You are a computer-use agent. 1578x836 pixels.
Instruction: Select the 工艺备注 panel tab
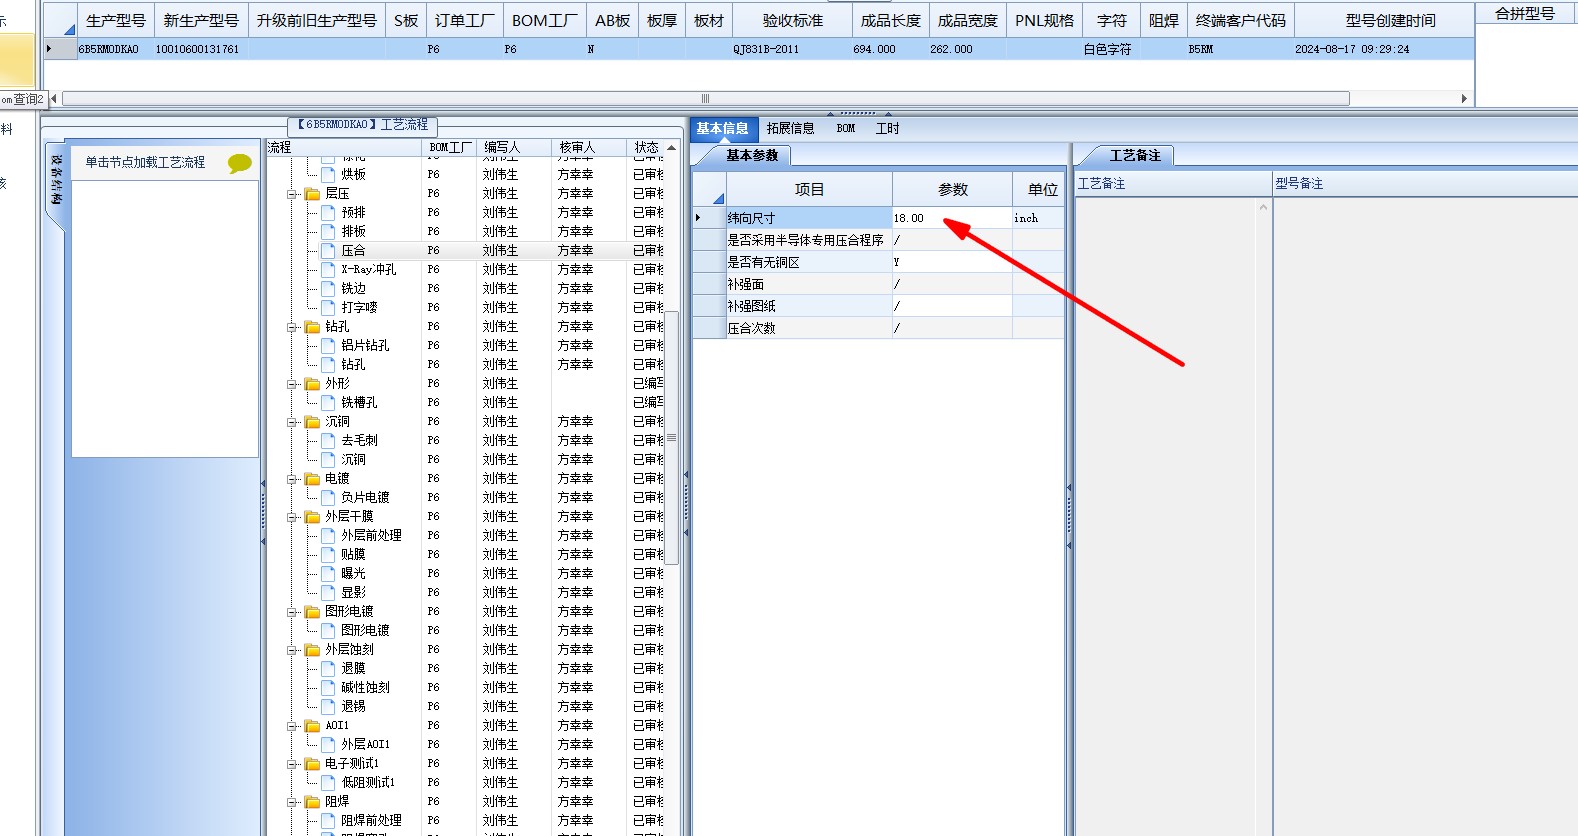click(x=1135, y=155)
